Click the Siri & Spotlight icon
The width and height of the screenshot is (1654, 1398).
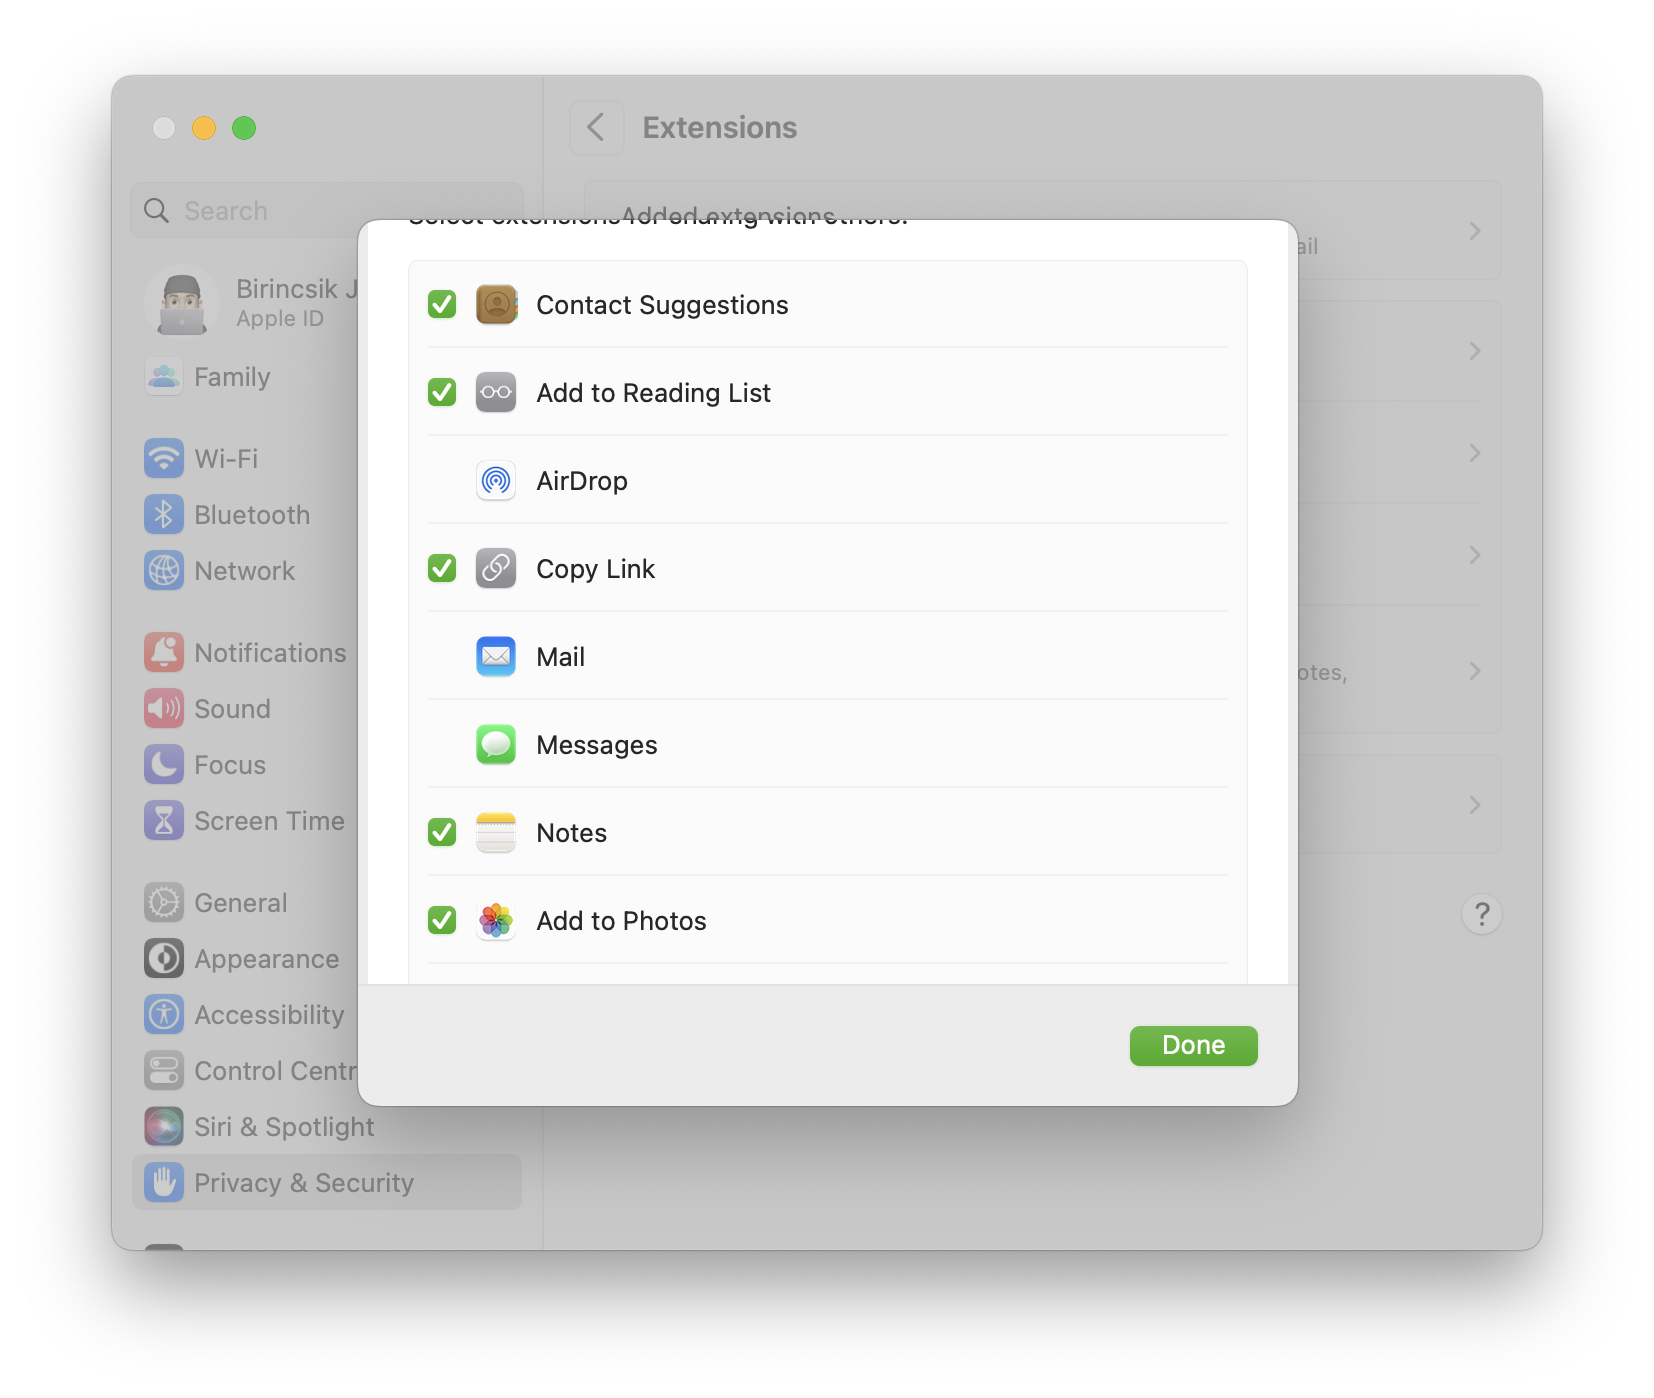tap(164, 1127)
